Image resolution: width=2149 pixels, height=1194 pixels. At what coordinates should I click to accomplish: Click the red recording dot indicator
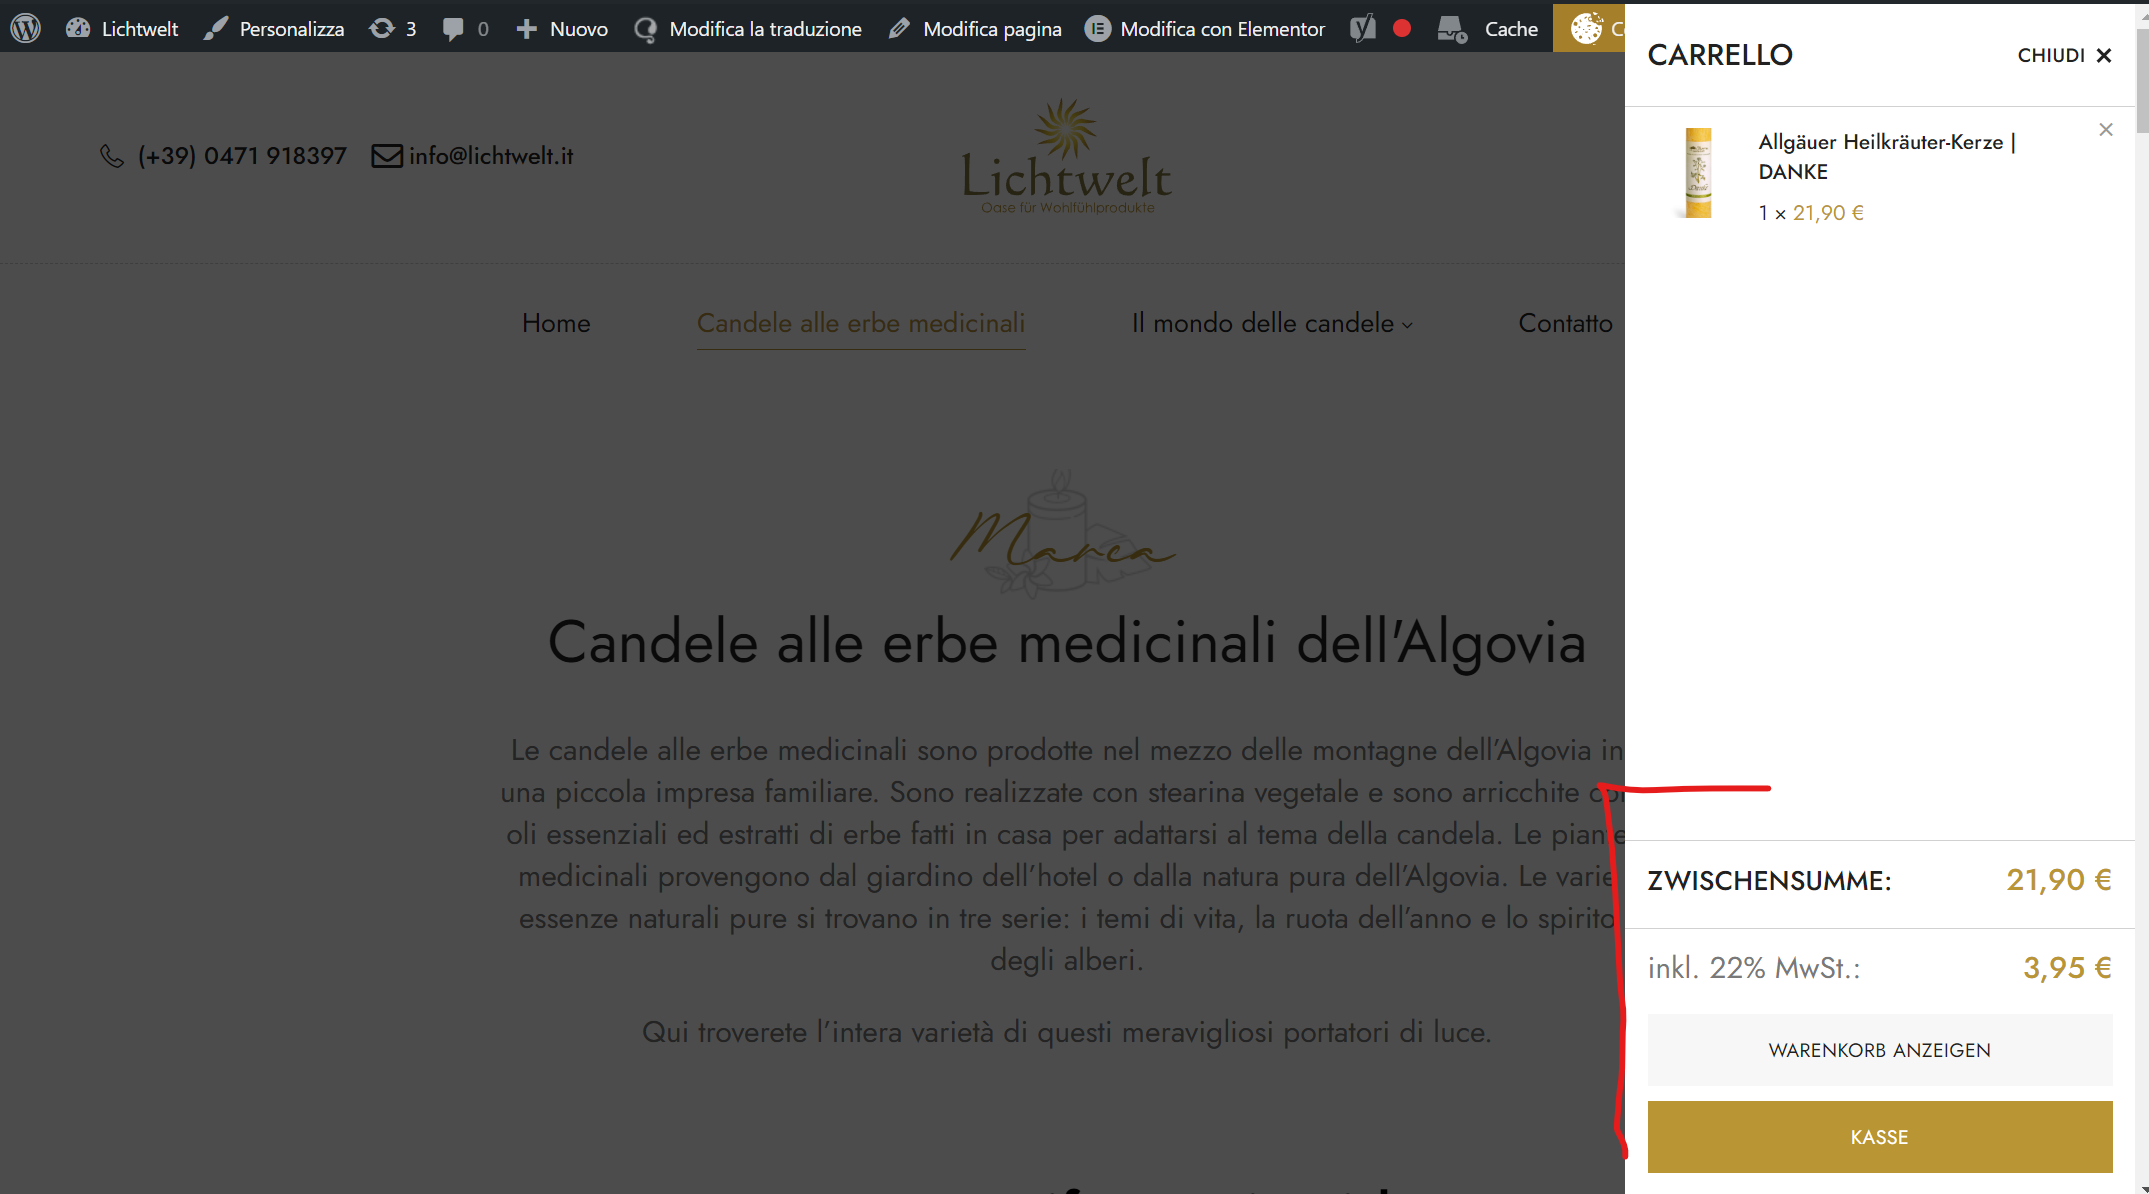coord(1402,28)
